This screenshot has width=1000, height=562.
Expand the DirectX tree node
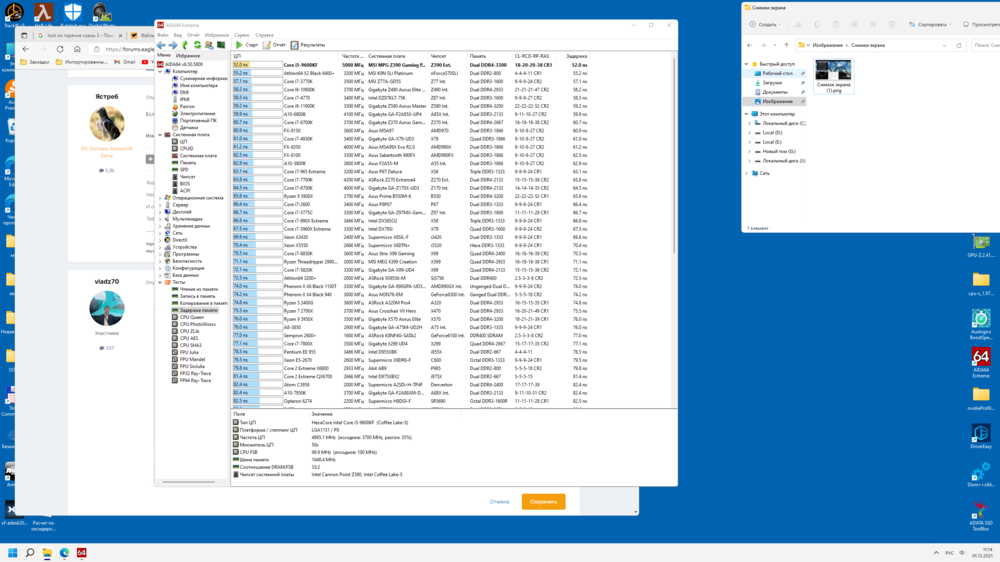(x=160, y=240)
